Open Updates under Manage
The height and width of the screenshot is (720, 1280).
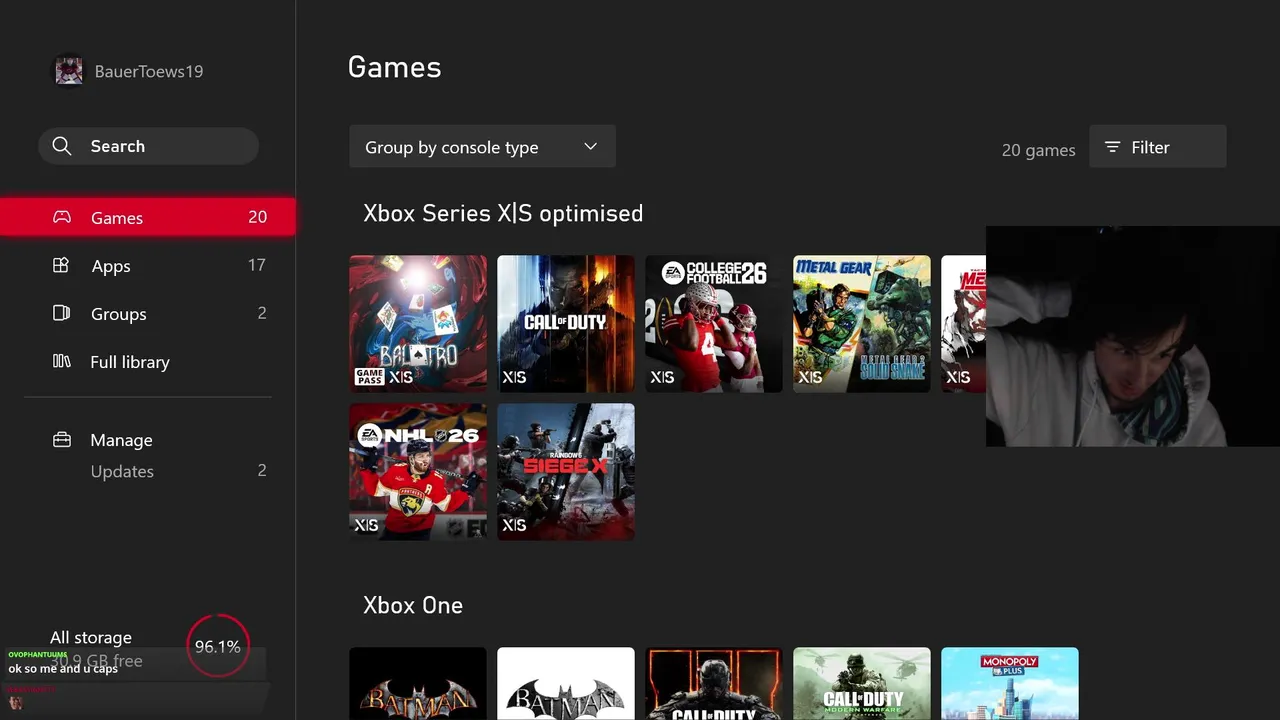point(122,471)
